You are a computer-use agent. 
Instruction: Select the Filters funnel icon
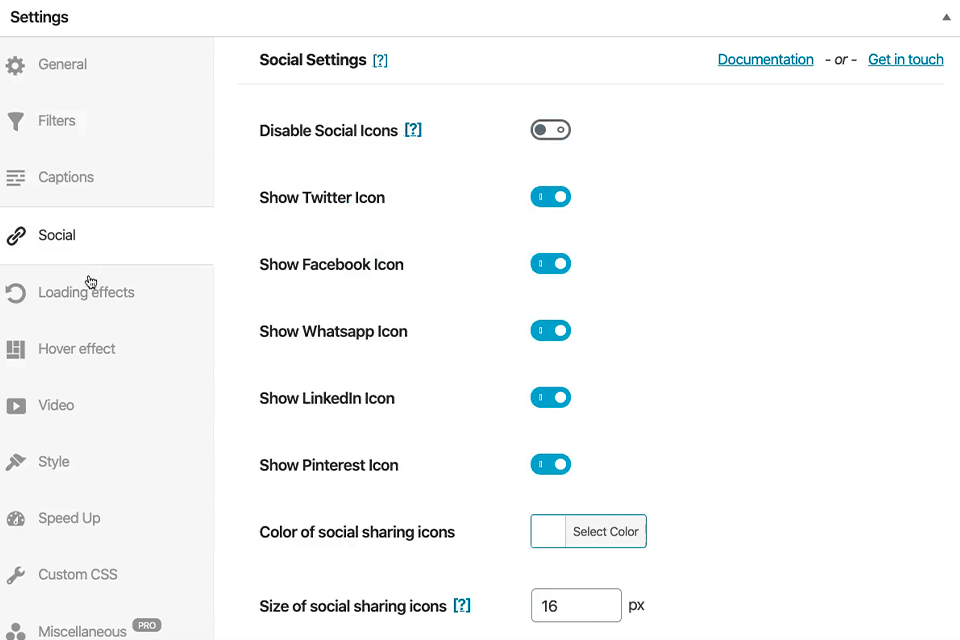pyautogui.click(x=15, y=120)
